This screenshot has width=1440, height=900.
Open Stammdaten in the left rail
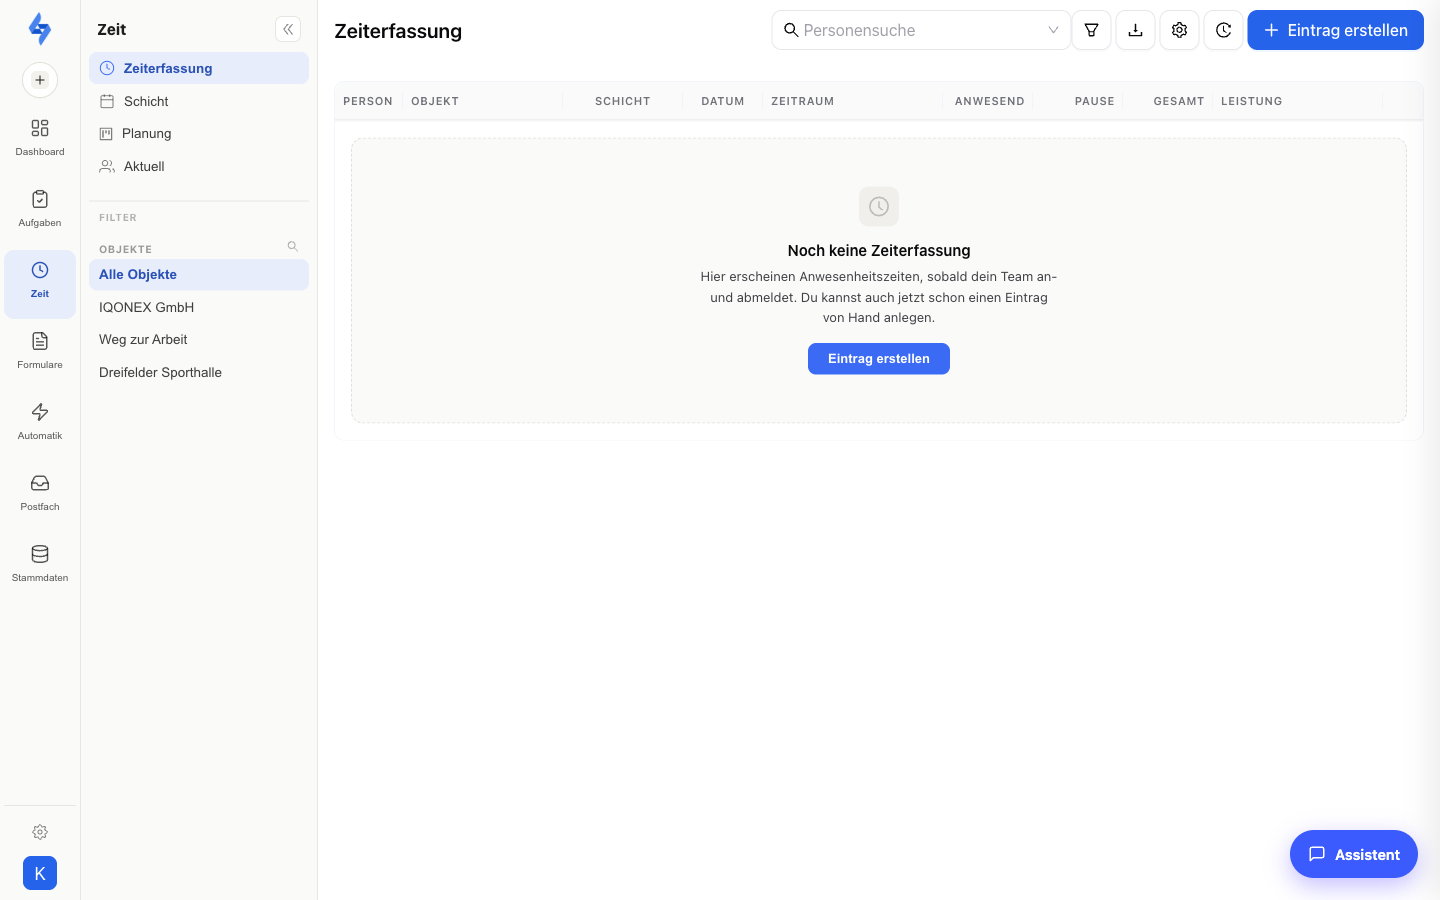pos(40,564)
